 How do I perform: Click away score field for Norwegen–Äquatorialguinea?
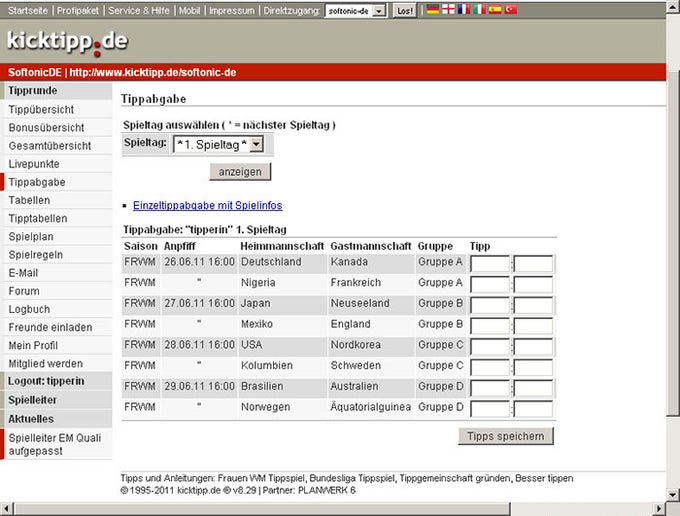point(533,409)
